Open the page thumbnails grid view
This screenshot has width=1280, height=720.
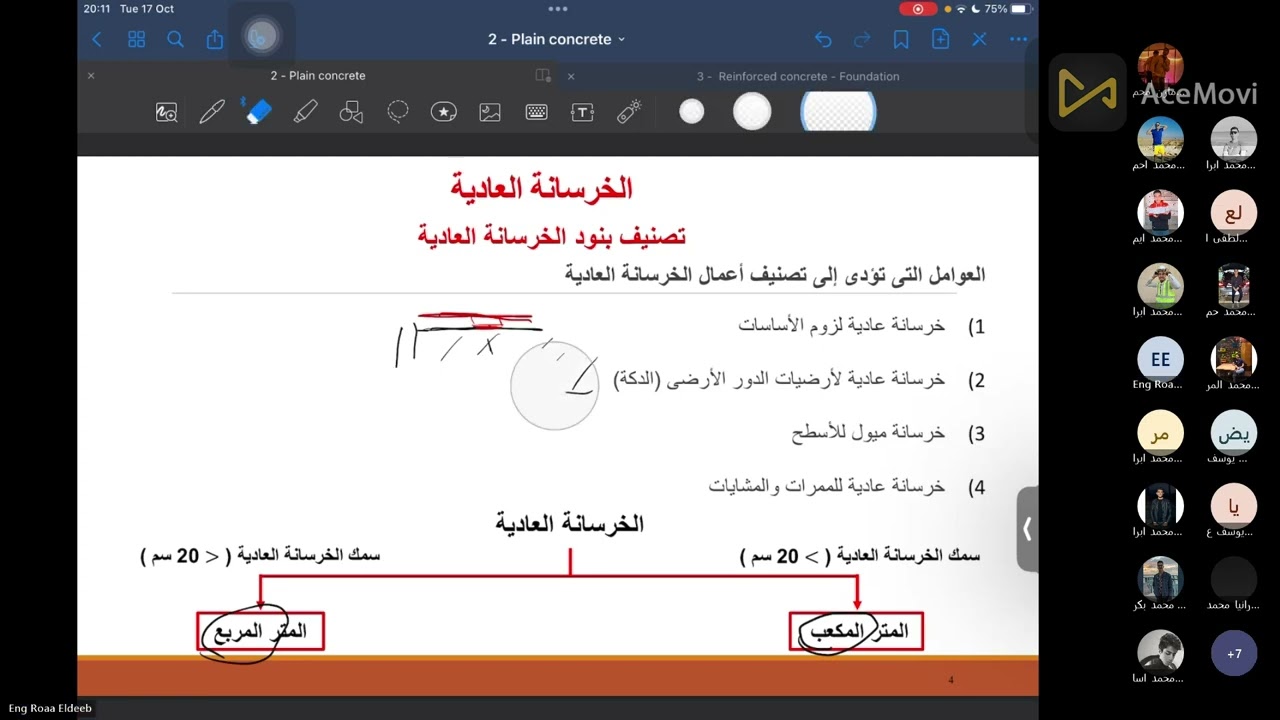click(137, 40)
